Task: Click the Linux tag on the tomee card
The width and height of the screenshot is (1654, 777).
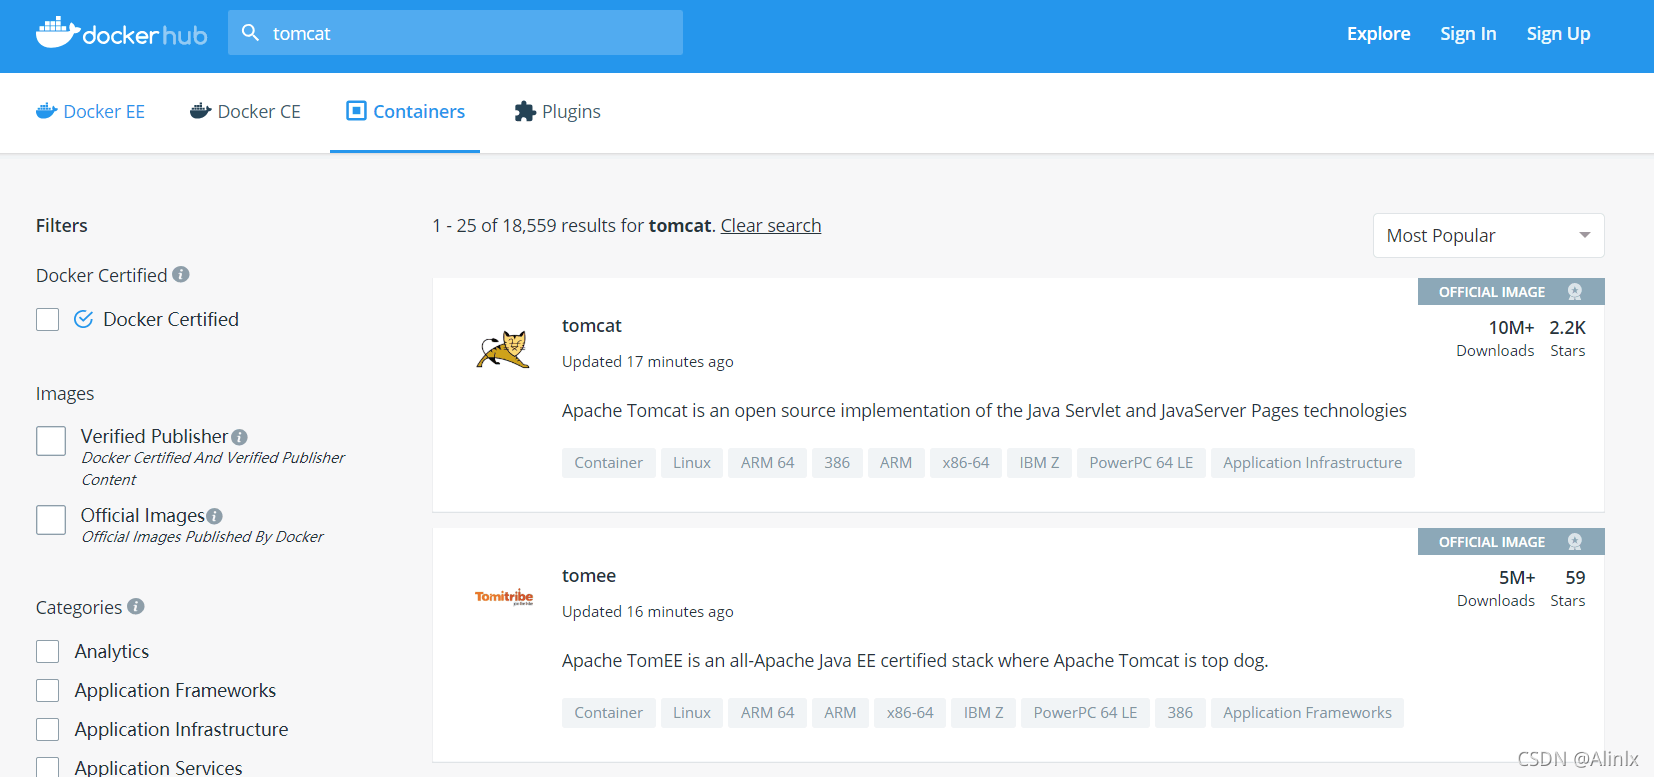Action: coord(692,712)
